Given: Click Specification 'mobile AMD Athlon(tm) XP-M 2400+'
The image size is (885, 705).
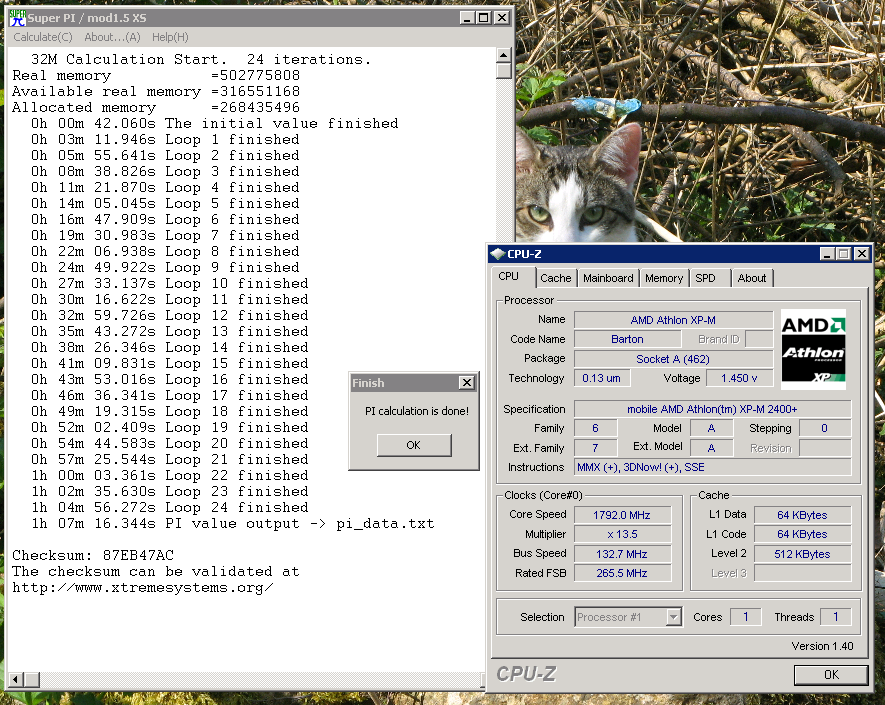Looking at the screenshot, I should coord(712,409).
